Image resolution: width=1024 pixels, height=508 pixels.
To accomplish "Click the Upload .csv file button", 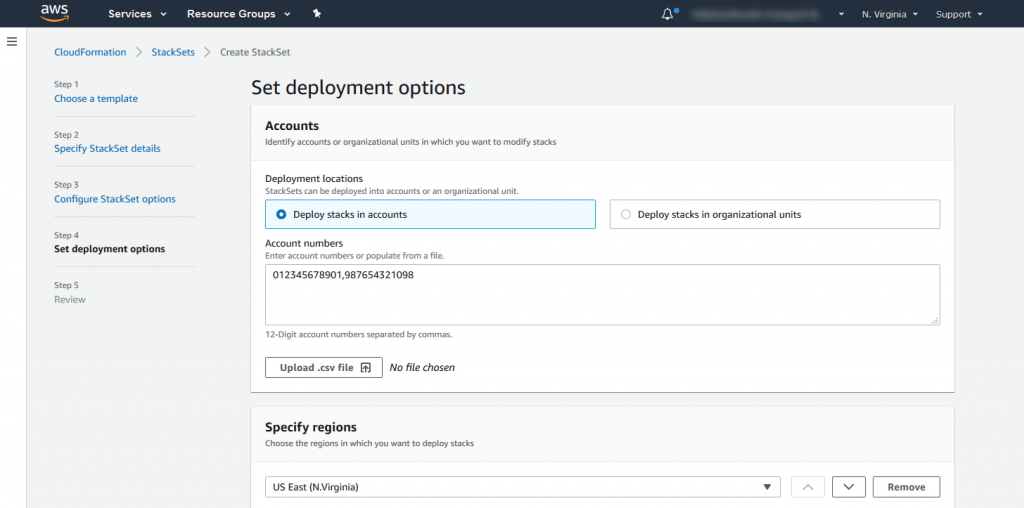I will pyautogui.click(x=323, y=368).
